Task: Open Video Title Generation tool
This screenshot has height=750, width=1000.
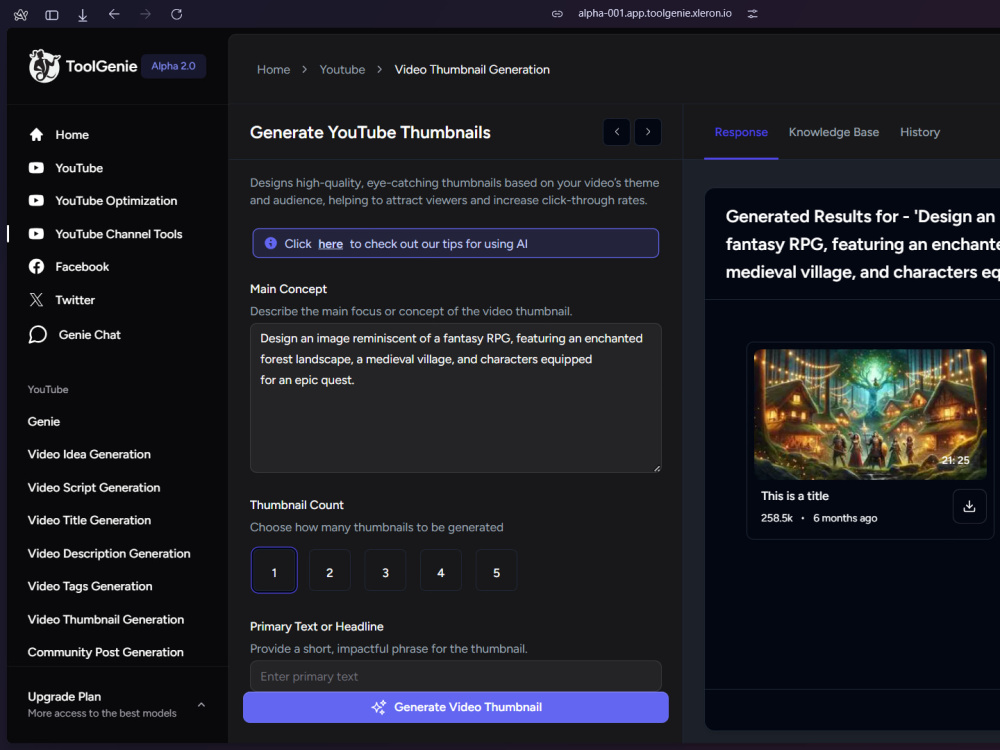Action: [x=89, y=520]
